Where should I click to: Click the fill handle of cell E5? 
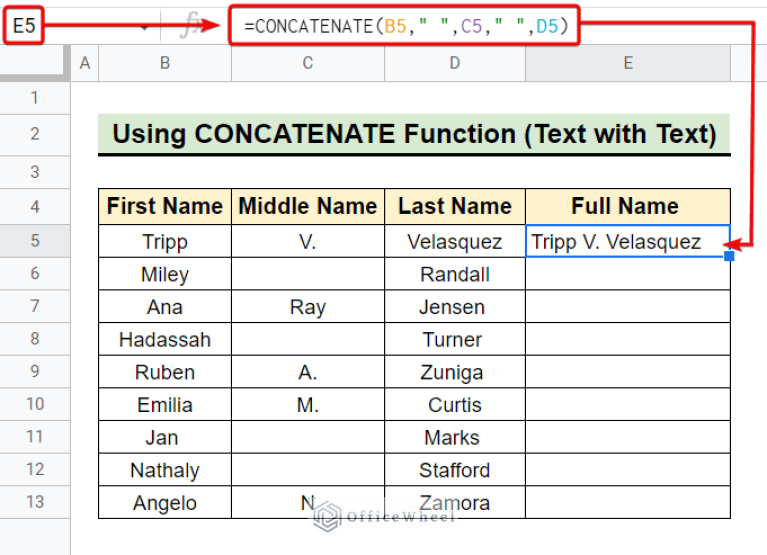729,256
